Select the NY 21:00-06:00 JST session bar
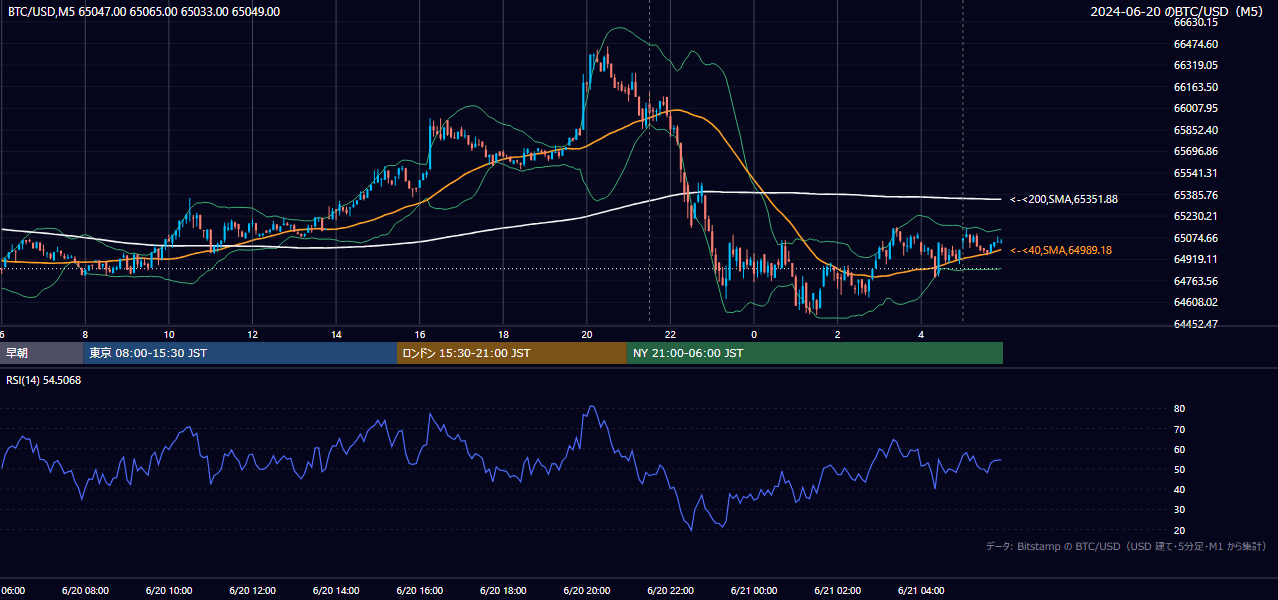The height and width of the screenshot is (600, 1278). 815,353
